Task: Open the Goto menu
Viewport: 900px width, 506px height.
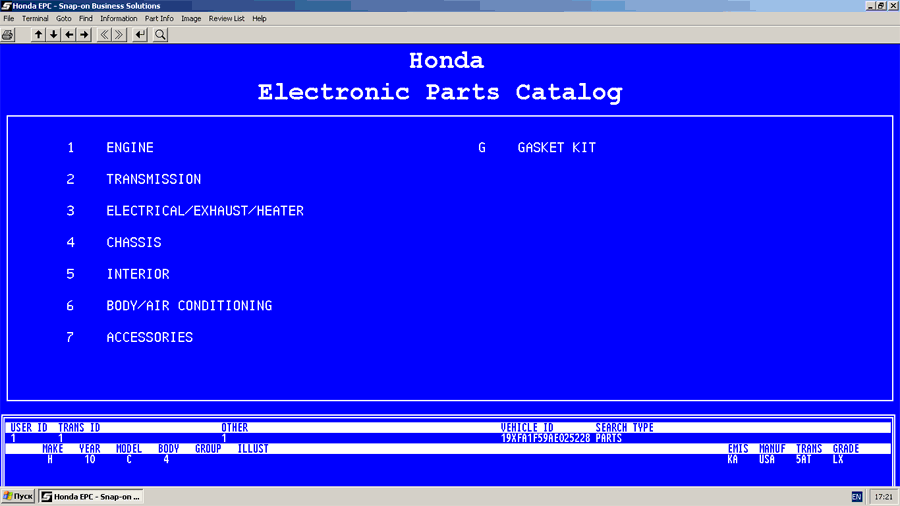Action: (x=64, y=18)
